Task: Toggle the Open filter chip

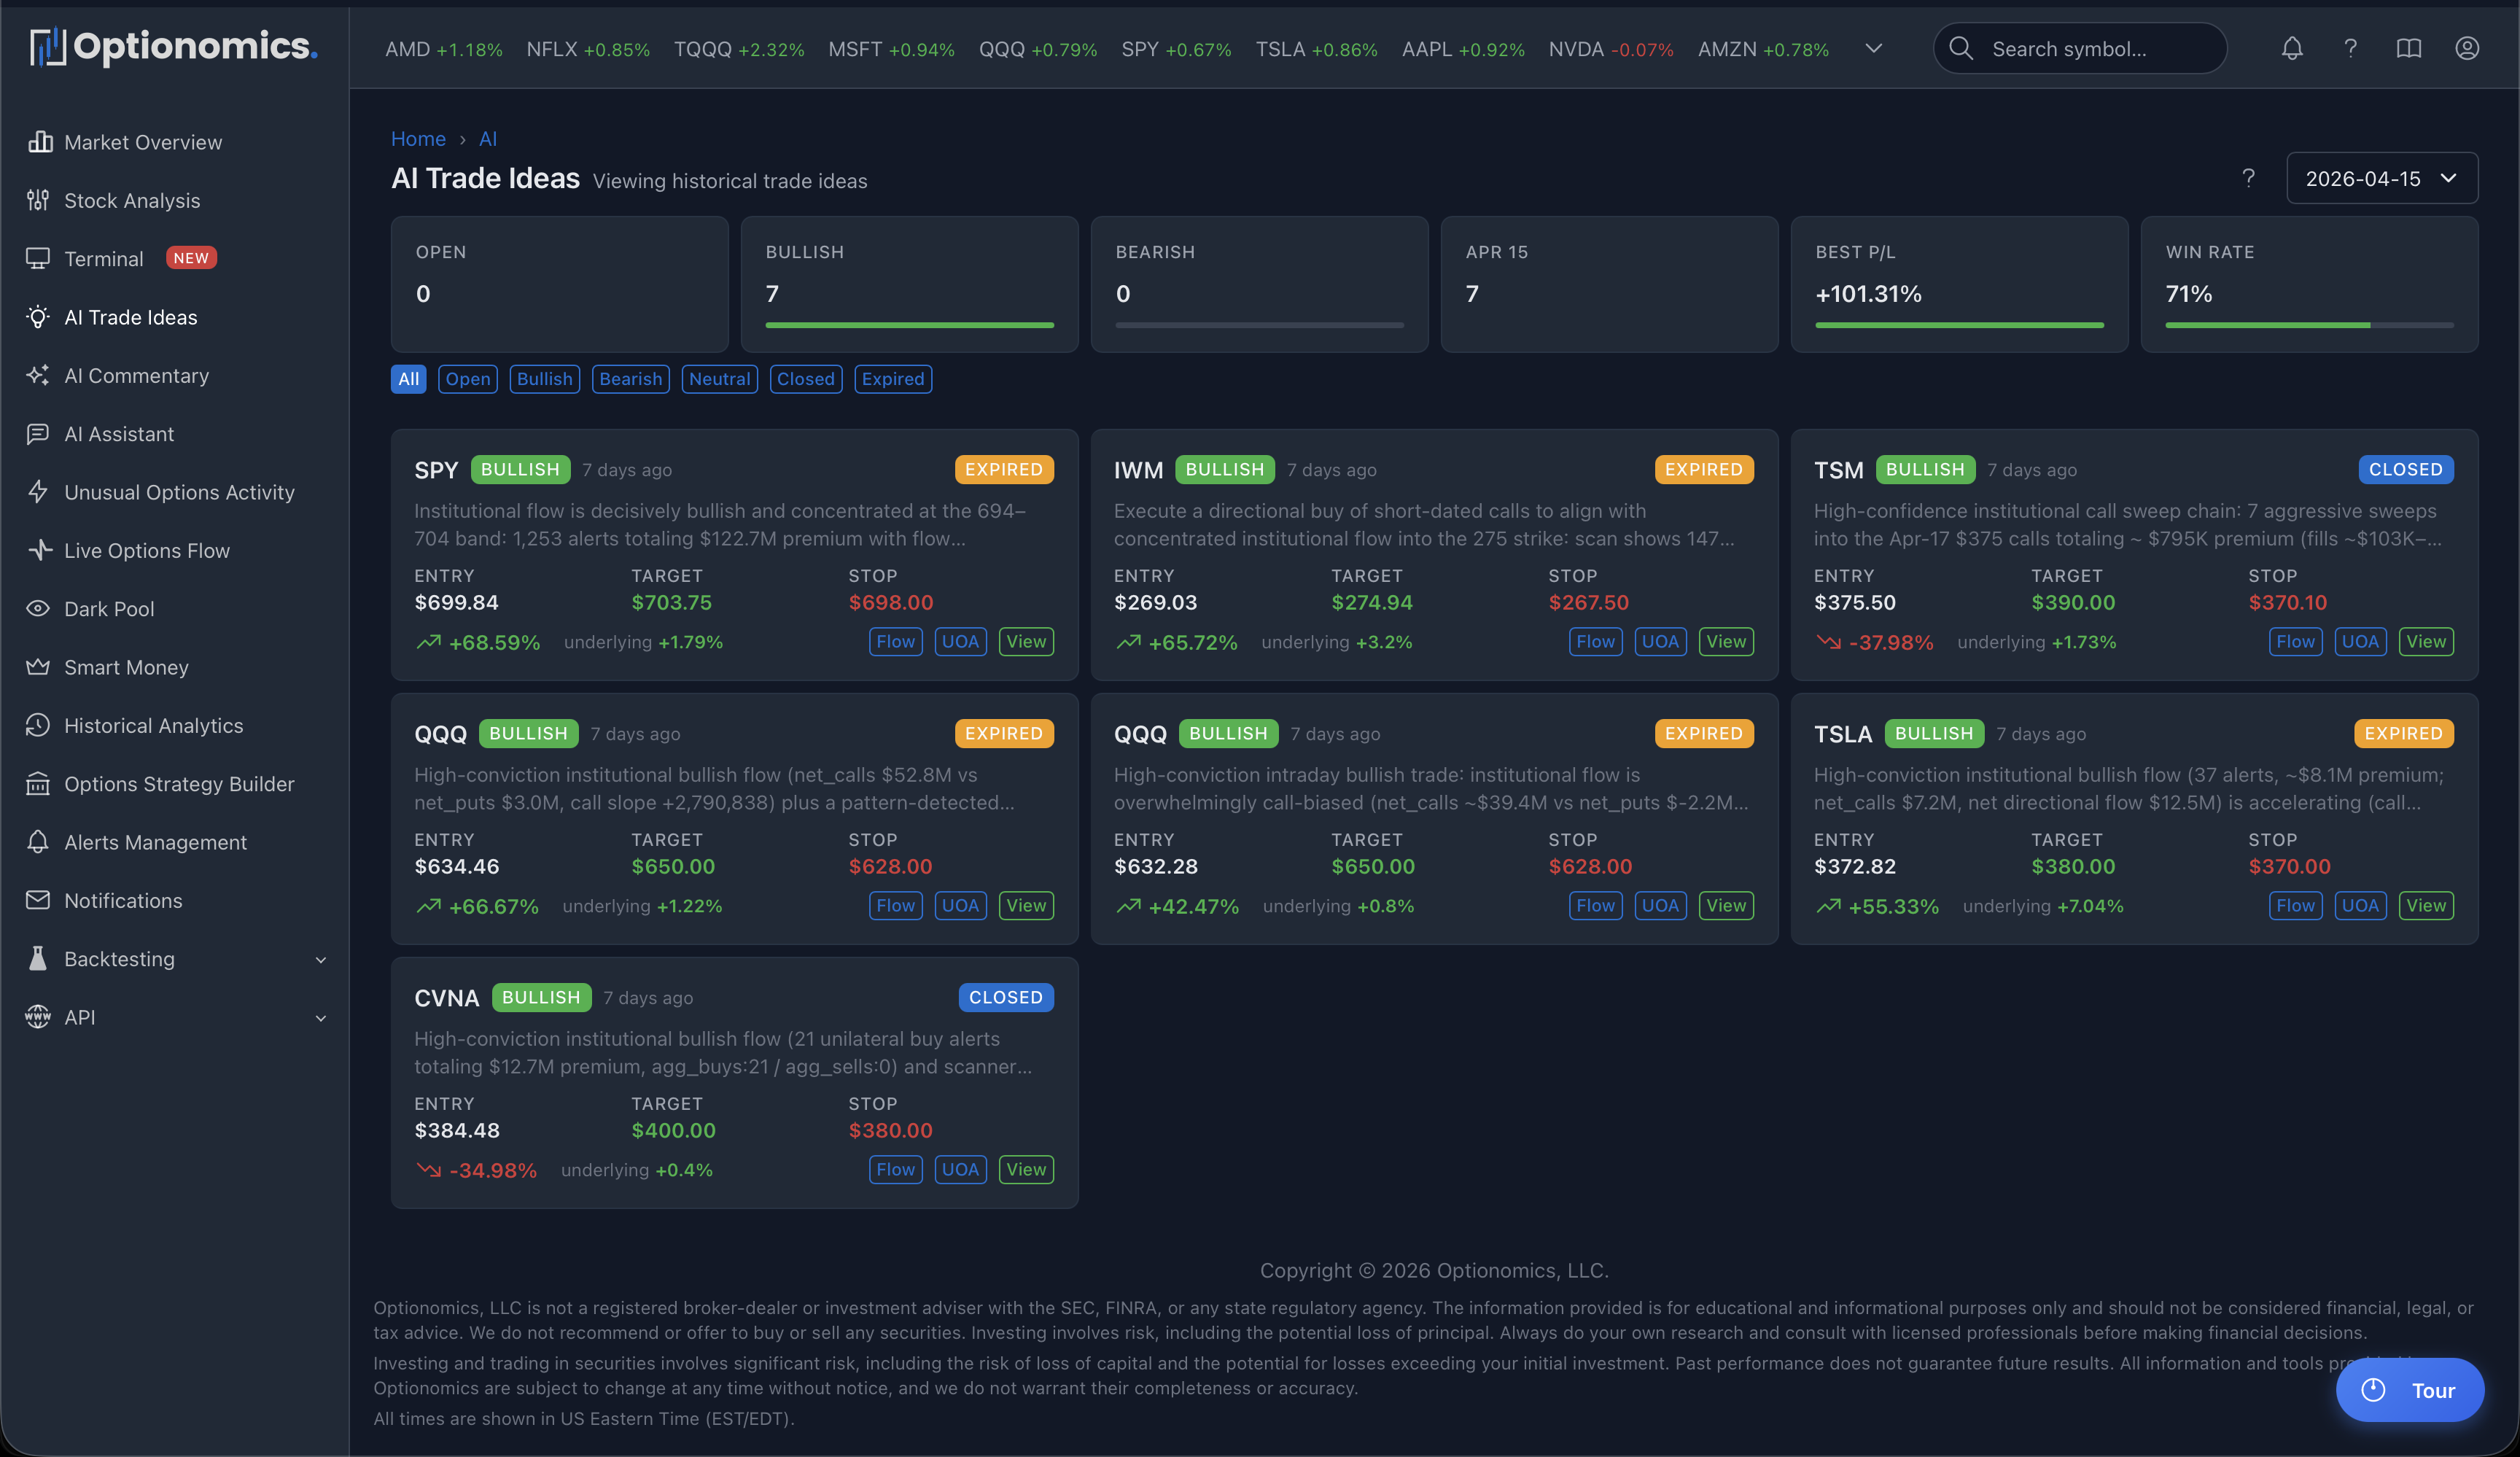Action: [468, 379]
